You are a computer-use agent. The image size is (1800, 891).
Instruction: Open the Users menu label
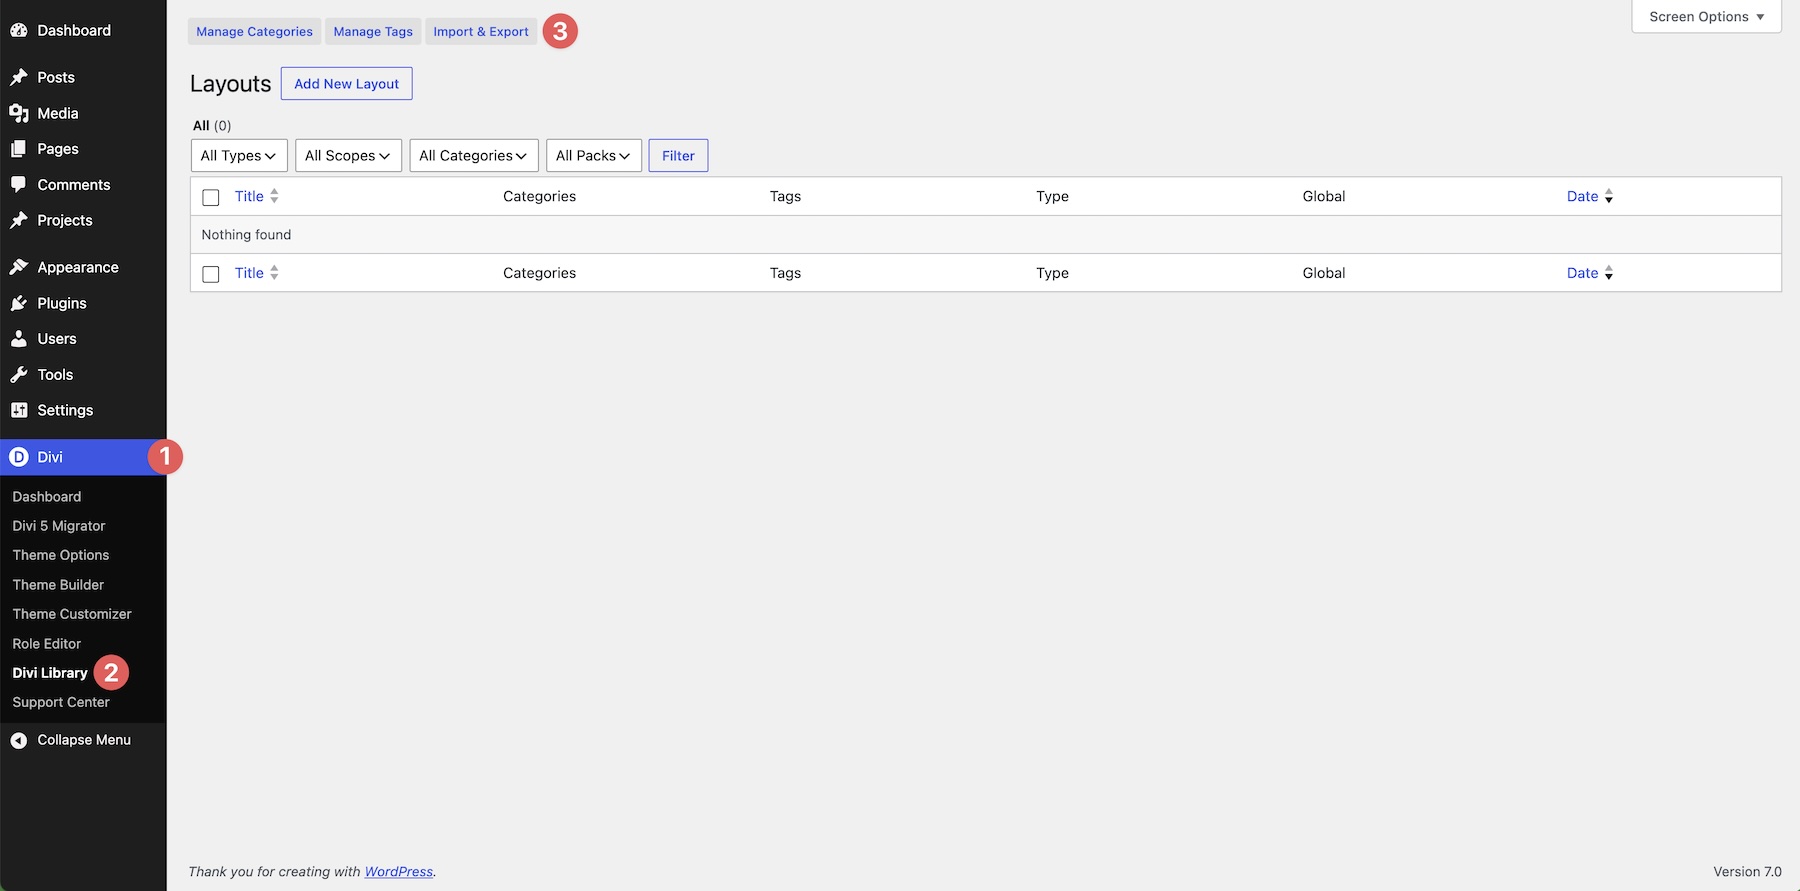[57, 339]
